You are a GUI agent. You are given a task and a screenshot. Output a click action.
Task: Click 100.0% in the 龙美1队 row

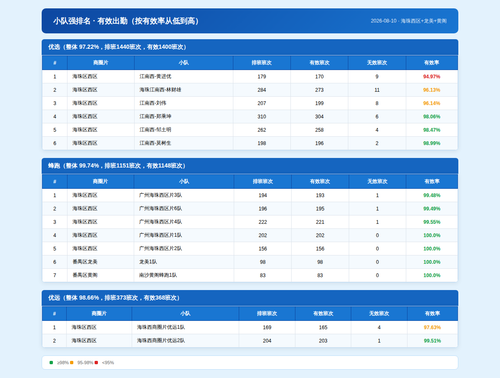(432, 262)
